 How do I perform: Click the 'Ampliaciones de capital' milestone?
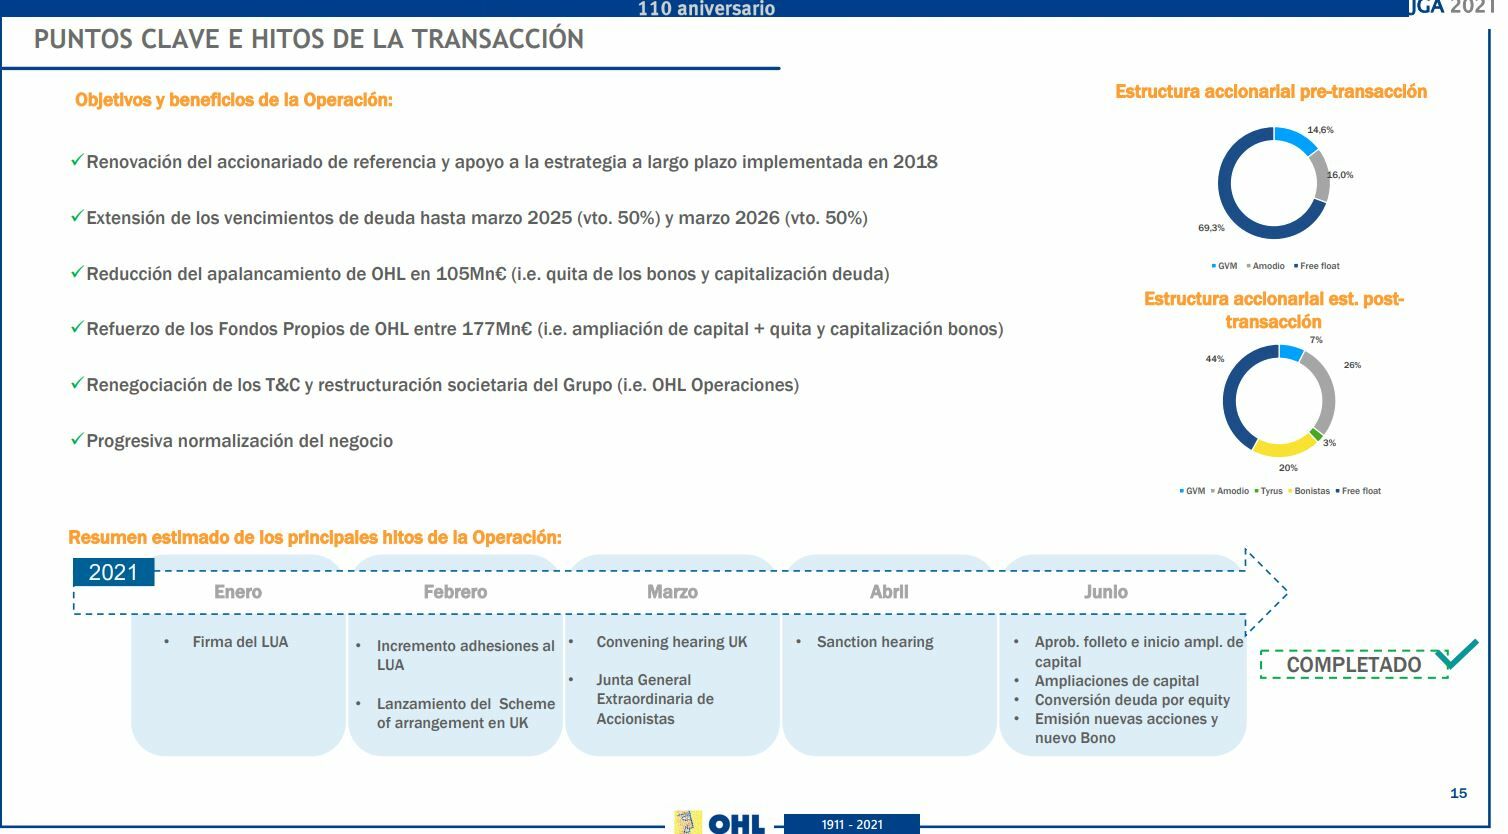coord(1117,681)
